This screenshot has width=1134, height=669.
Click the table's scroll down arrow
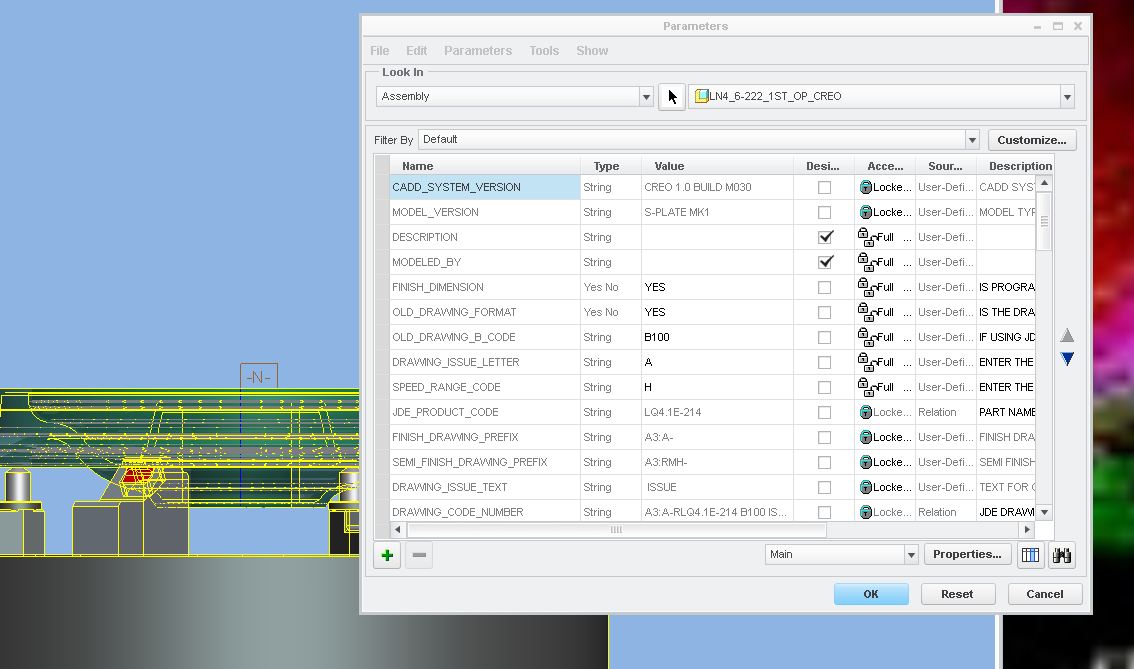tap(1044, 512)
